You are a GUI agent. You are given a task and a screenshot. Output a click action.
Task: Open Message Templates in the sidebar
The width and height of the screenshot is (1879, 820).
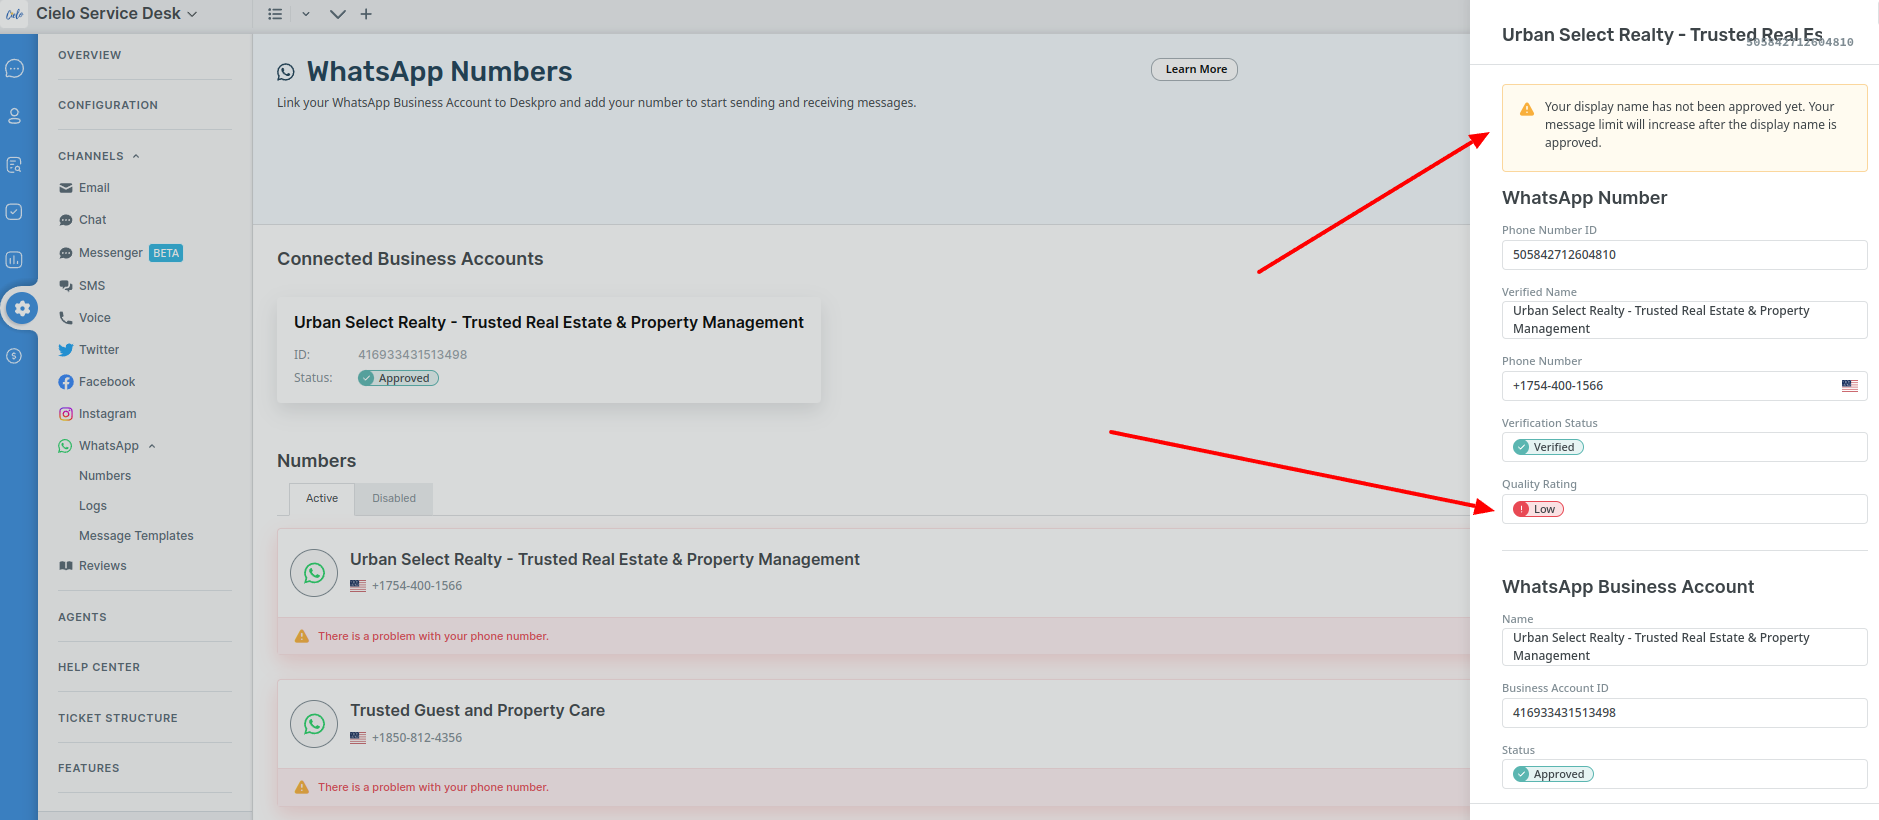(136, 536)
